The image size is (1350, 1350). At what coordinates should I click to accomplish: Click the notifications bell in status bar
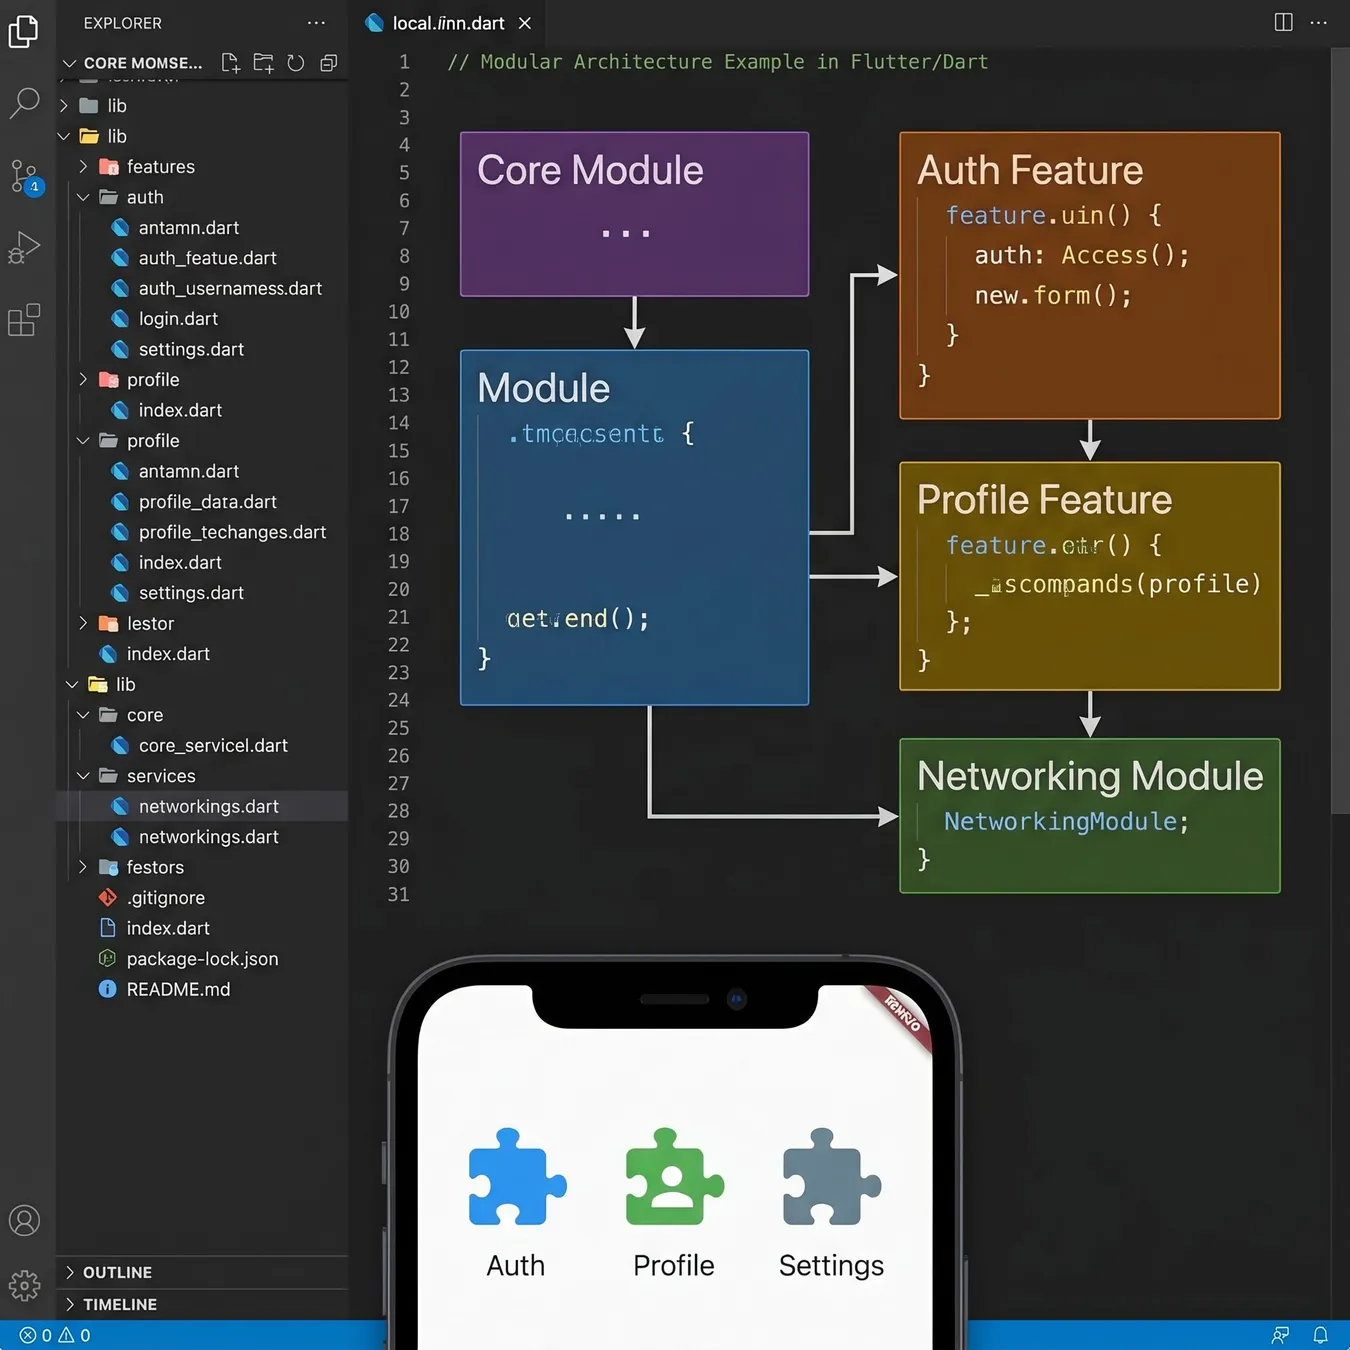point(1320,1335)
